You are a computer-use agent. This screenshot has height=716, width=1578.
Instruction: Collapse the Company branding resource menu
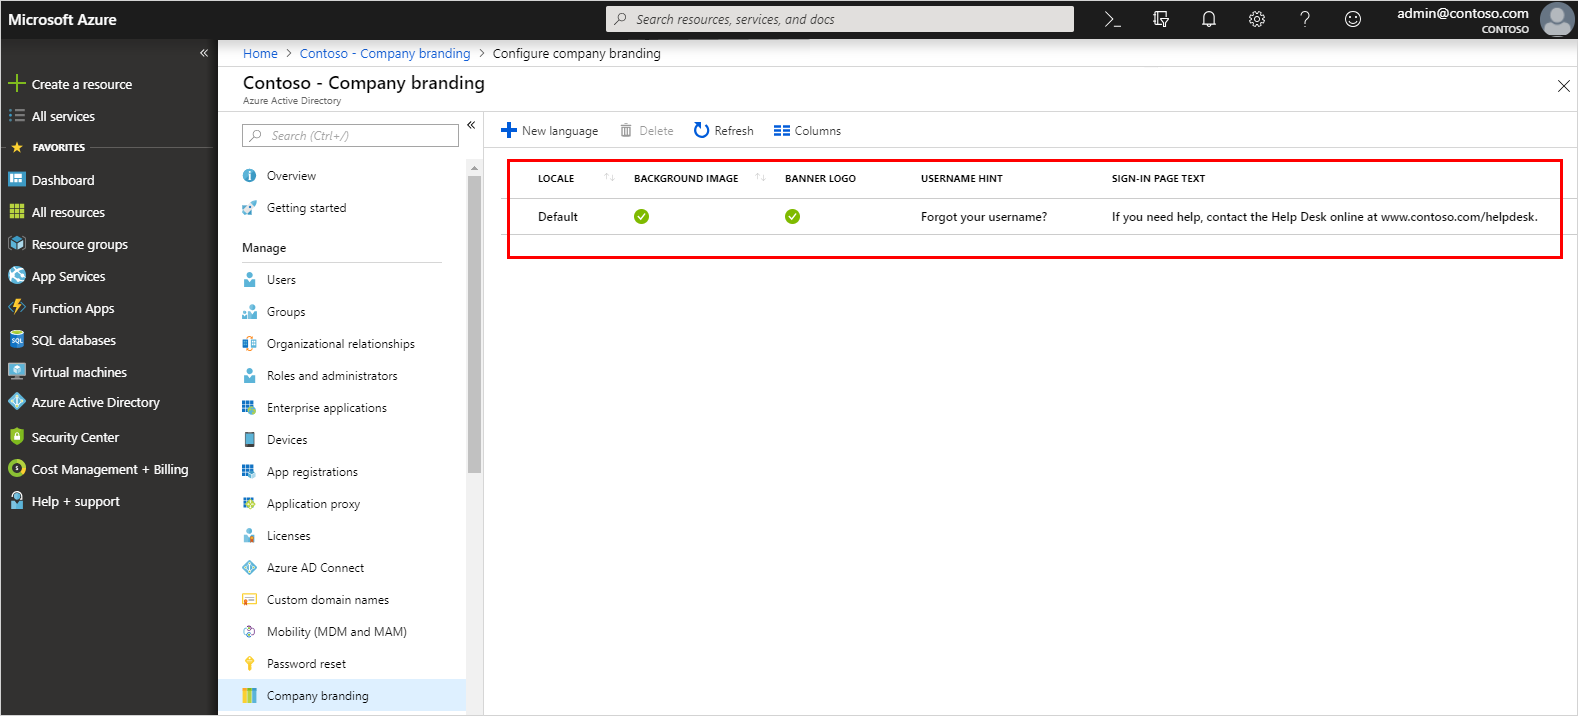[471, 125]
